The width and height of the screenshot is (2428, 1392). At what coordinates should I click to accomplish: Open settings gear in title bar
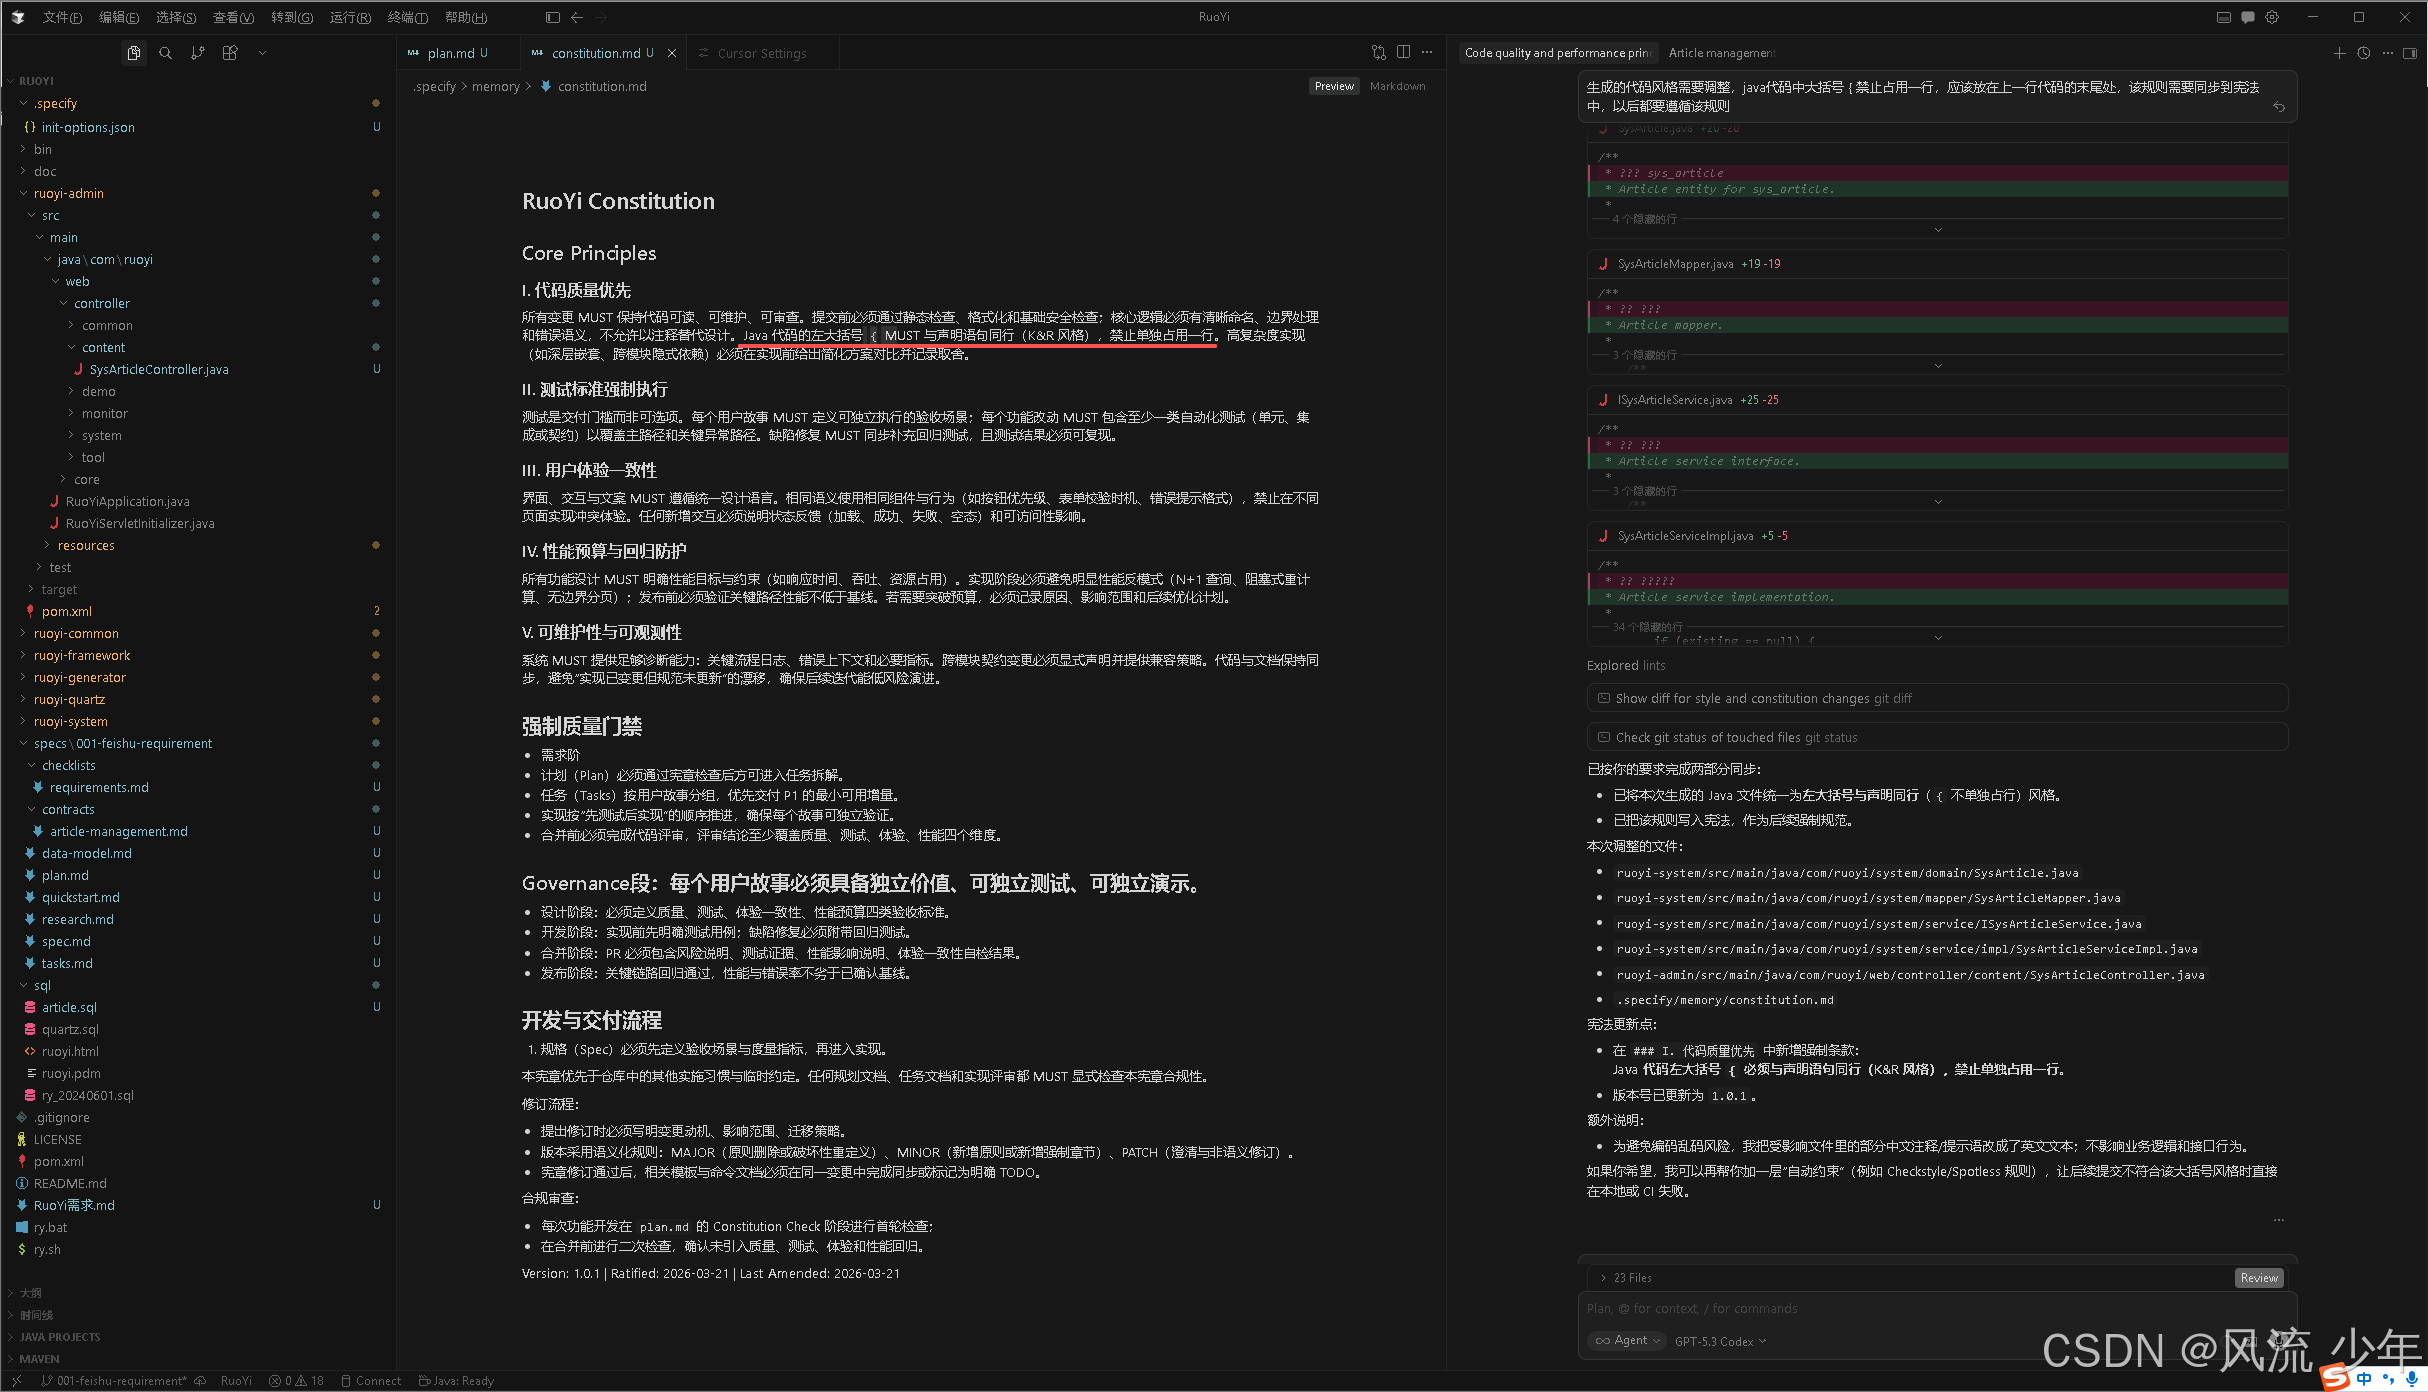pos(2272,17)
